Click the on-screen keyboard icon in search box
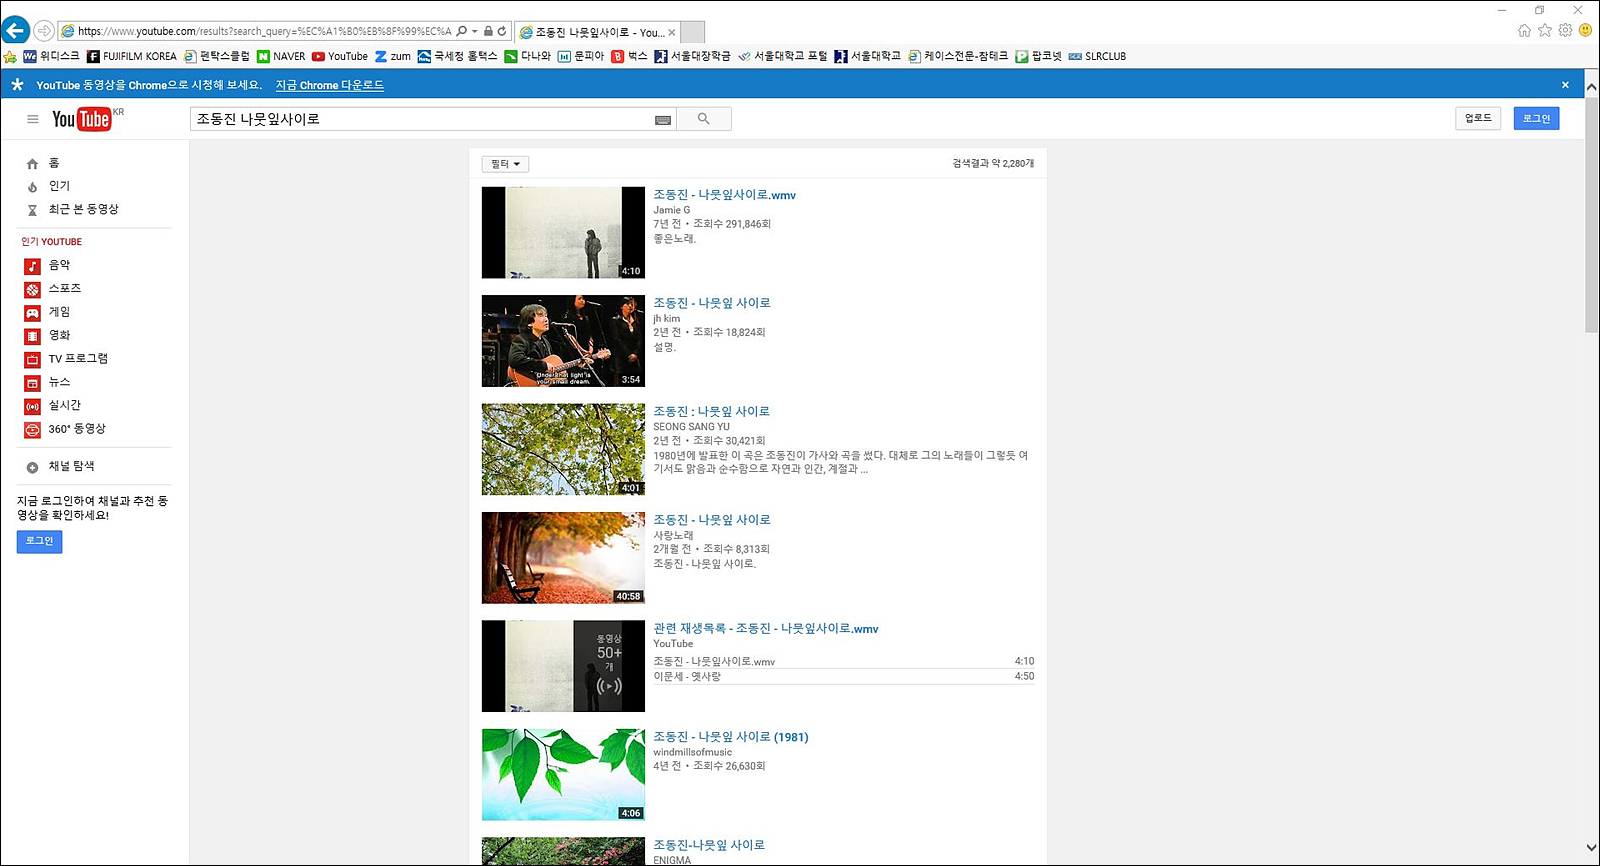This screenshot has width=1600, height=866. click(662, 120)
